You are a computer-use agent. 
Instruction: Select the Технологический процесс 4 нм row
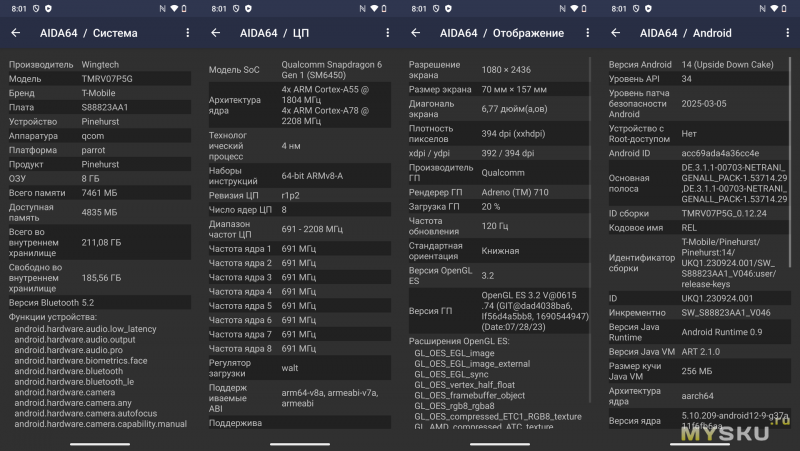(x=299, y=146)
